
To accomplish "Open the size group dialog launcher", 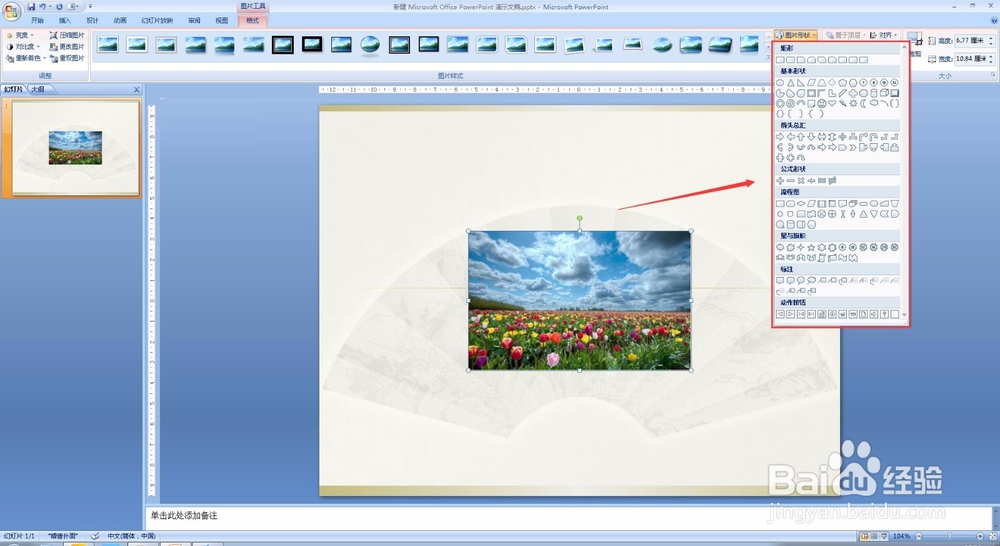I will [x=993, y=75].
